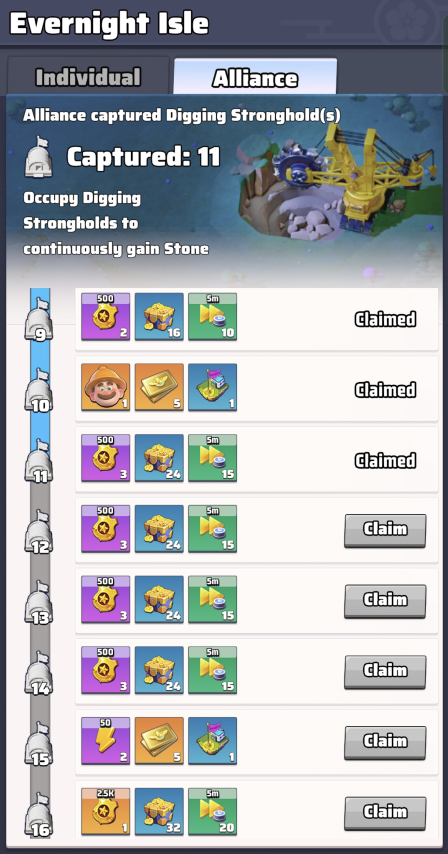Claim the stronghold 16 reward
448x854 pixels.
(385, 813)
